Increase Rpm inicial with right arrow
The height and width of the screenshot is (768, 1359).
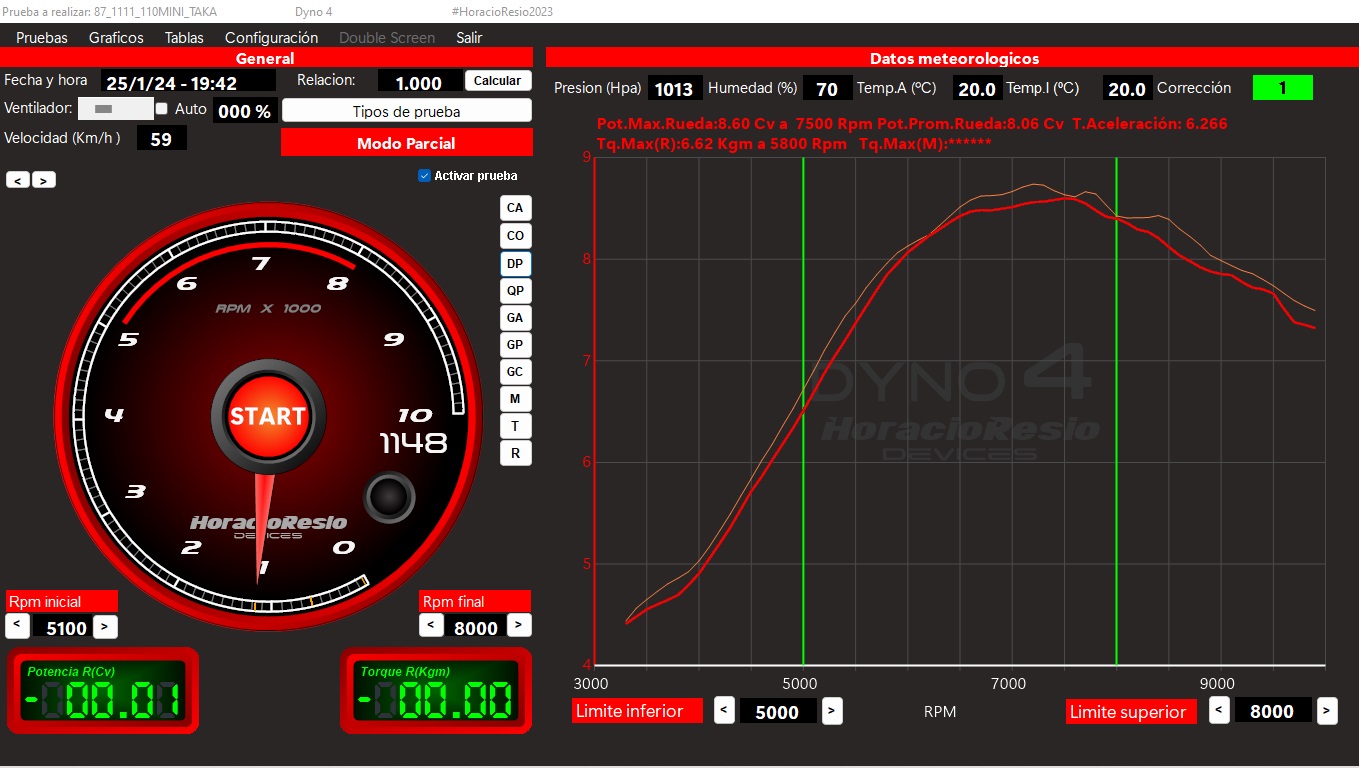105,627
